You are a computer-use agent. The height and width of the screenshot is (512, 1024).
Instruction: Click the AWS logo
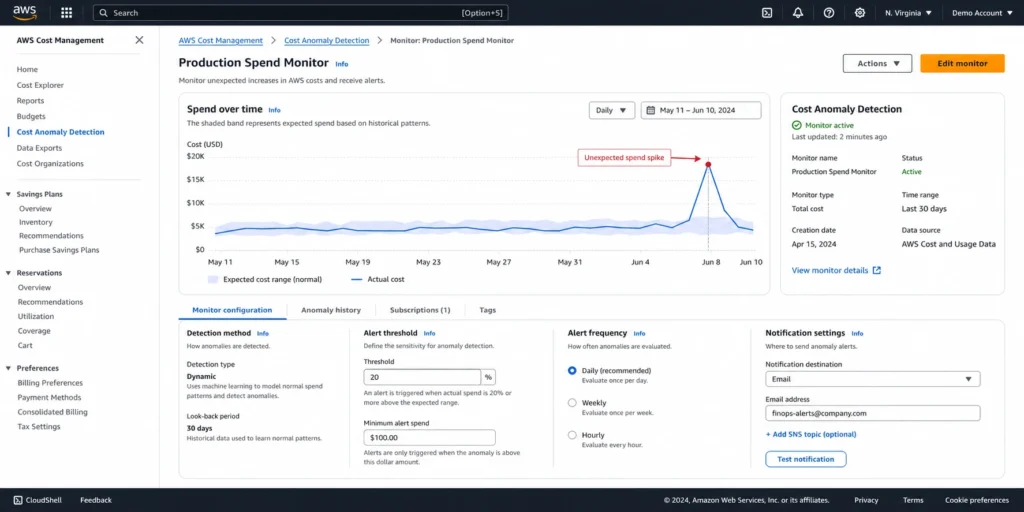pos(25,12)
